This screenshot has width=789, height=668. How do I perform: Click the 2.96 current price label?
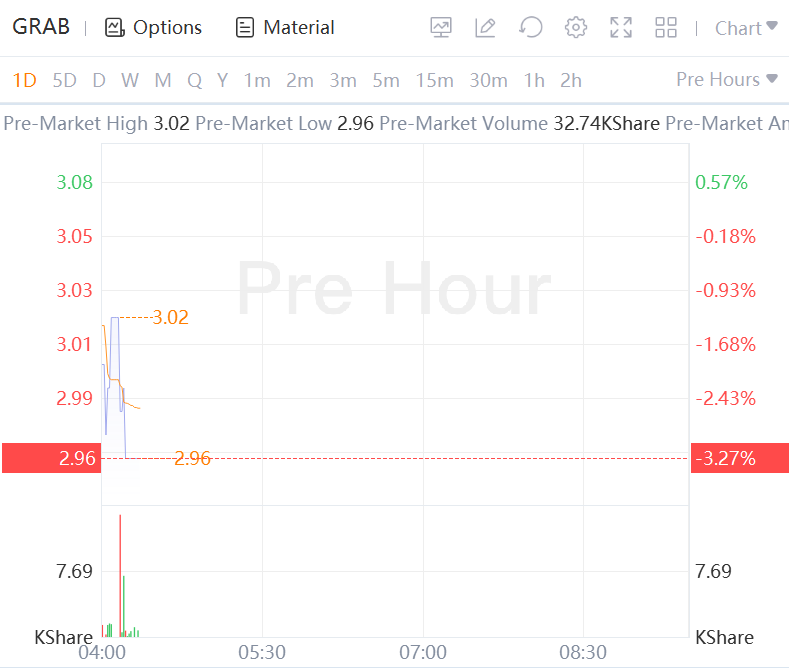point(51,459)
